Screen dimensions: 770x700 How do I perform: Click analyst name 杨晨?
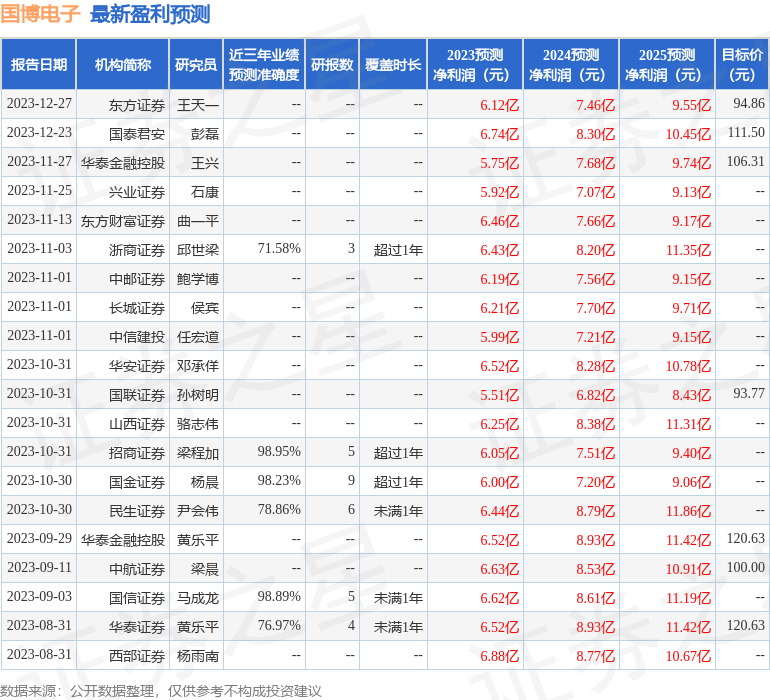pyautogui.click(x=205, y=482)
